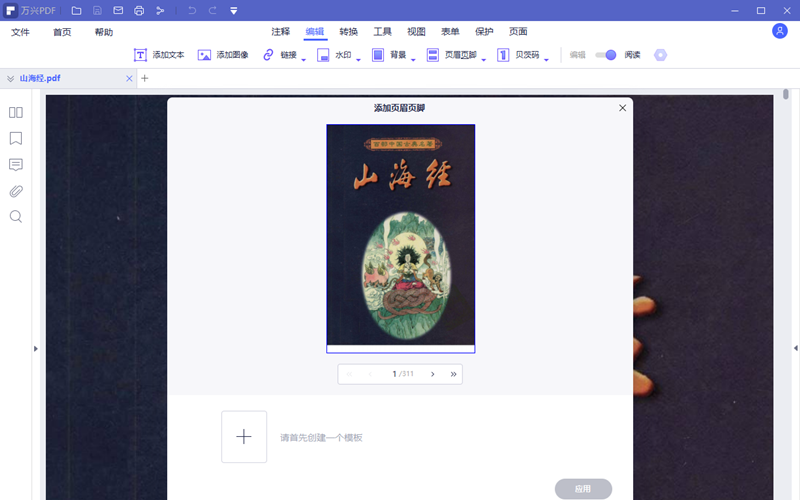Open the 文件 file menu
Viewport: 800px width, 500px height.
coord(20,32)
